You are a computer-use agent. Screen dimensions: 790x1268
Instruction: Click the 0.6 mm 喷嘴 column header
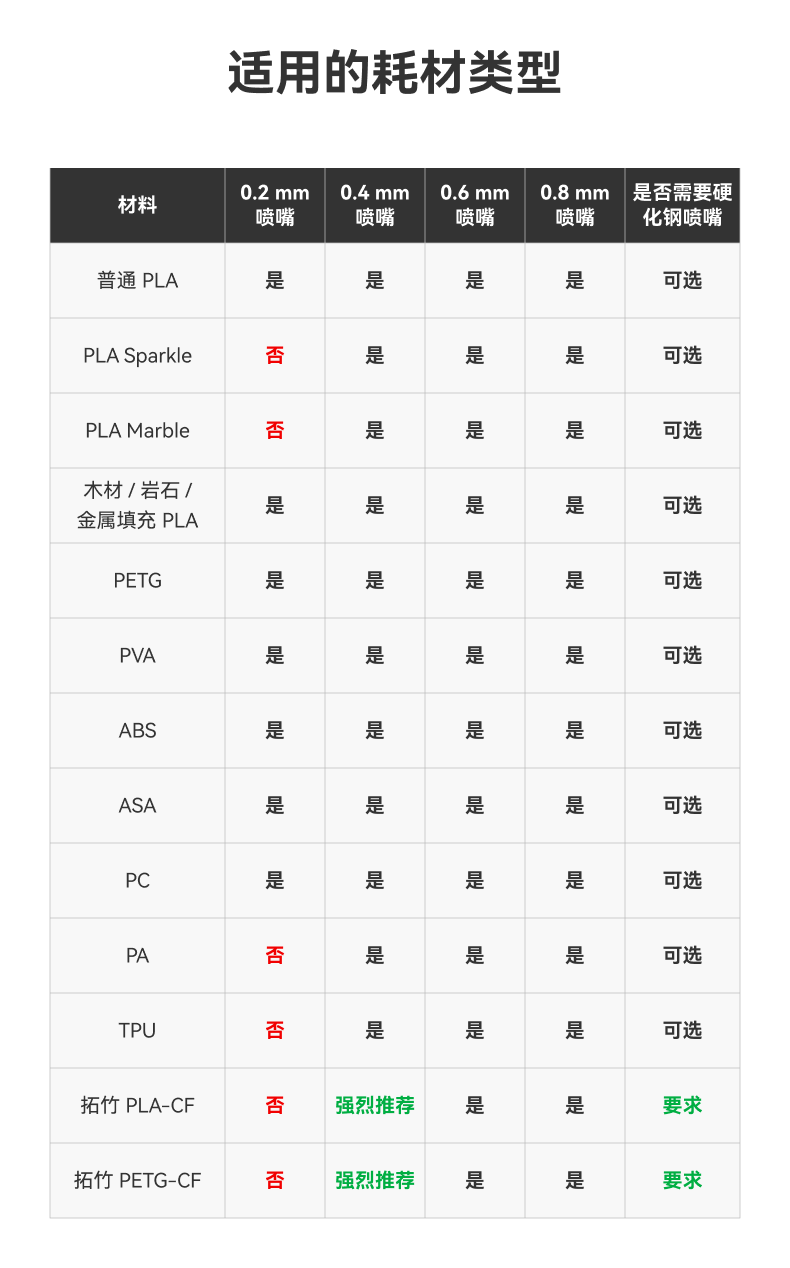click(475, 205)
